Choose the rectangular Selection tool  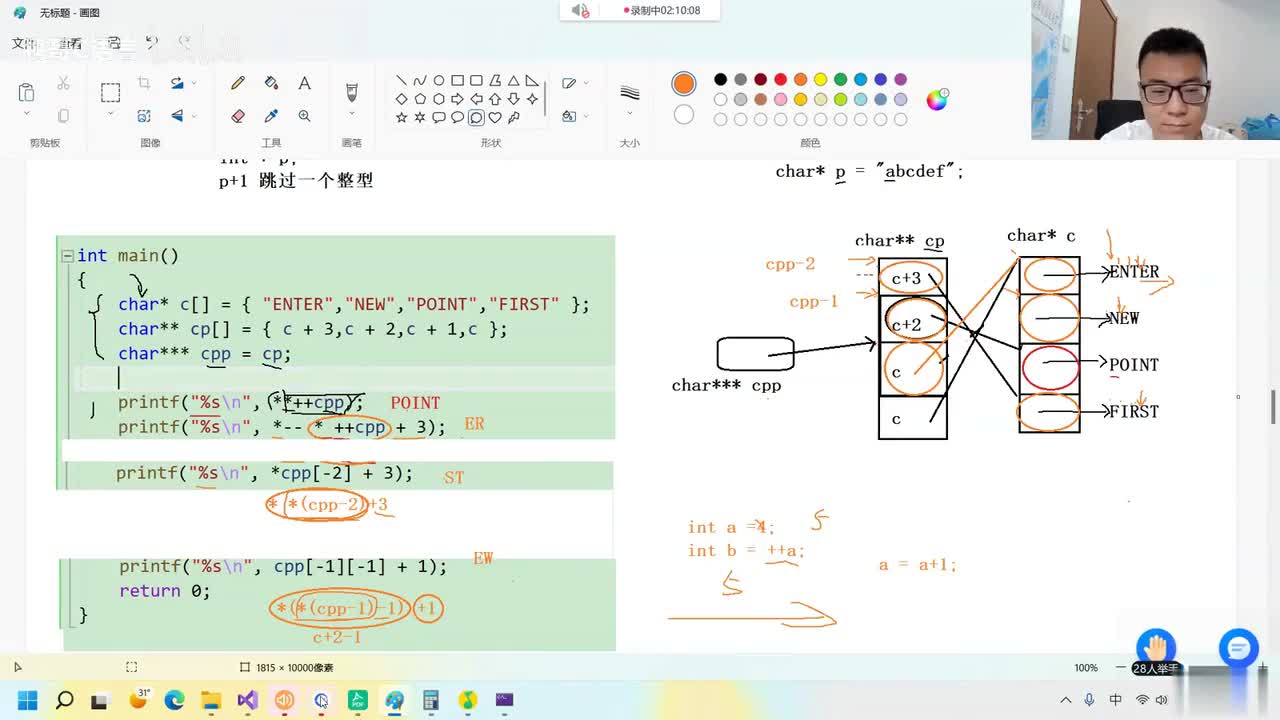pos(110,92)
